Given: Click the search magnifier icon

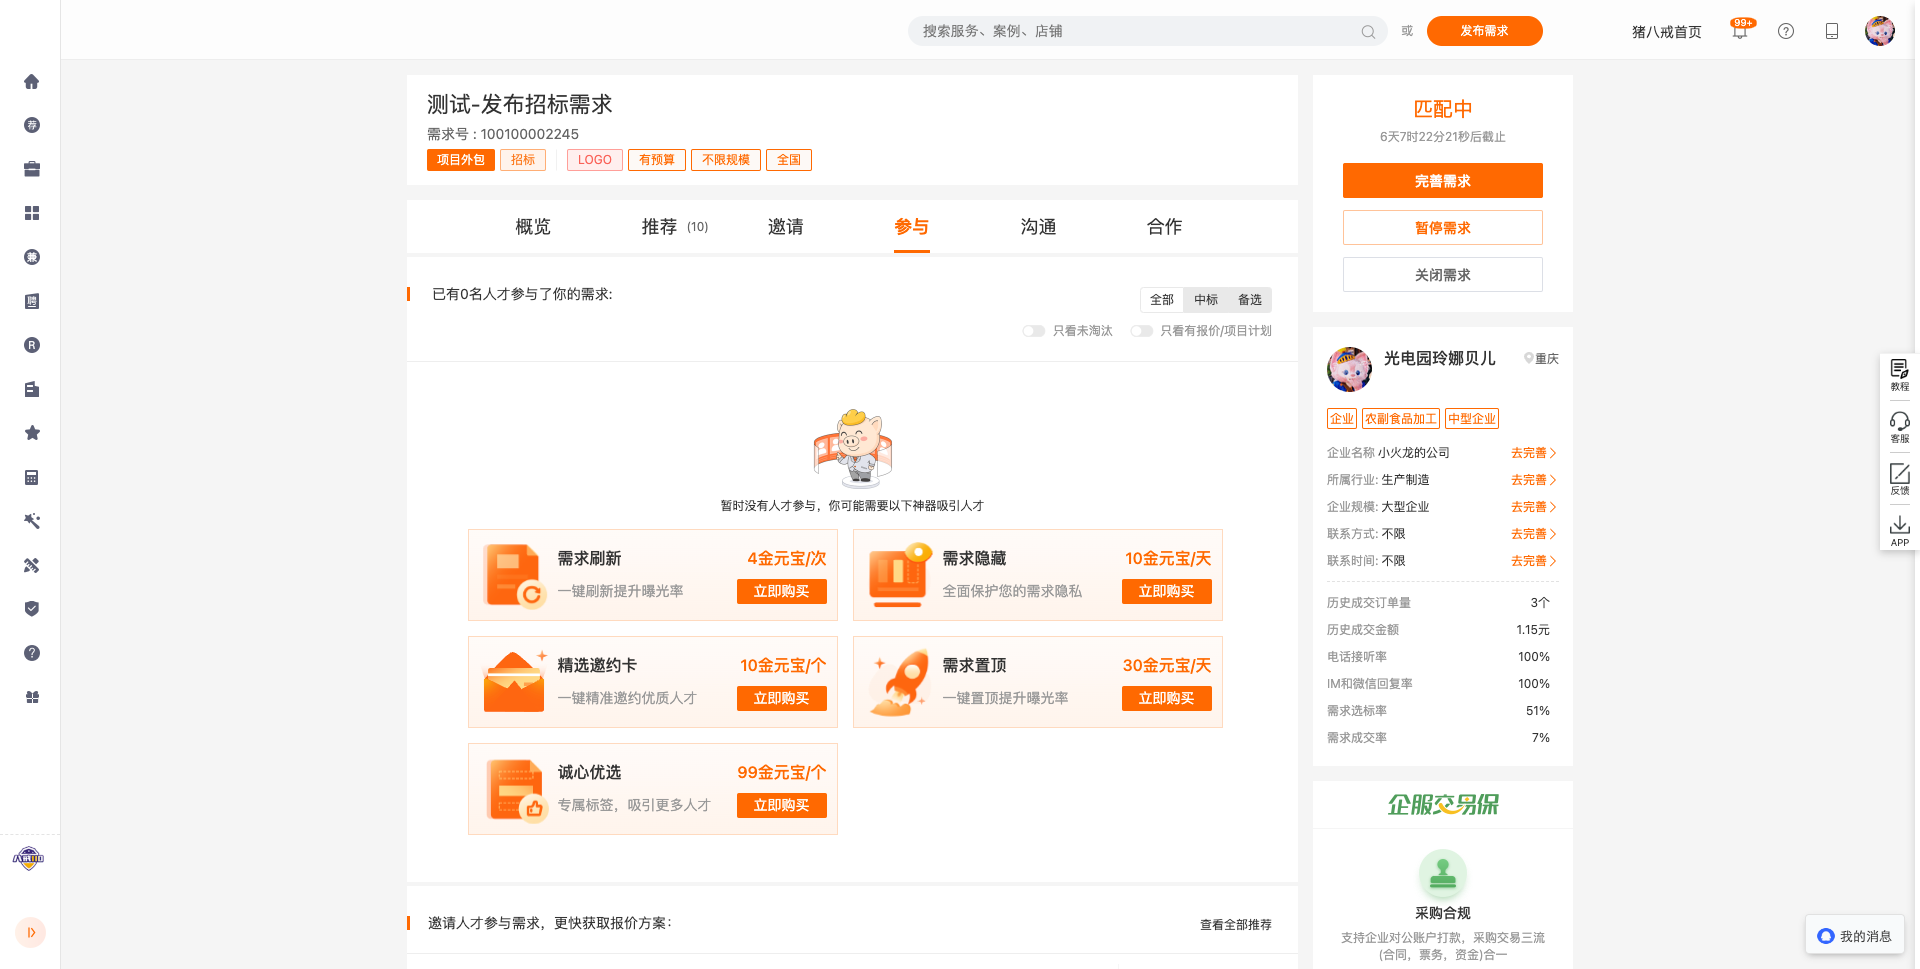Looking at the screenshot, I should pyautogui.click(x=1368, y=32).
